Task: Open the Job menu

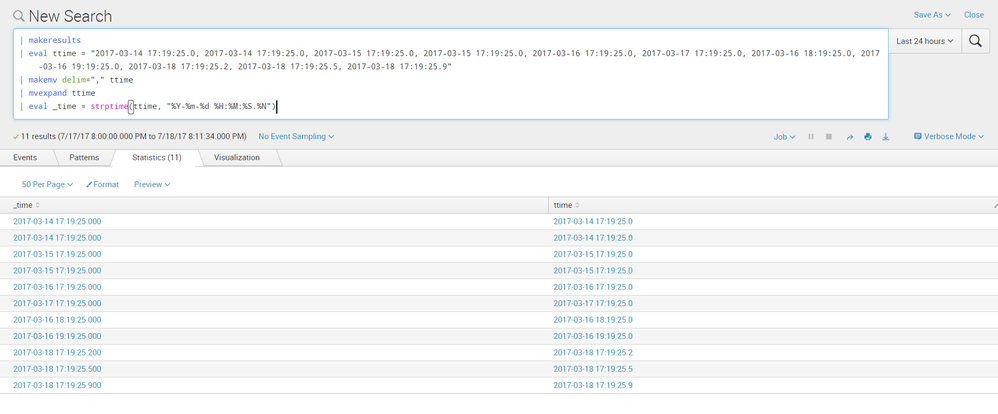Action: point(784,137)
